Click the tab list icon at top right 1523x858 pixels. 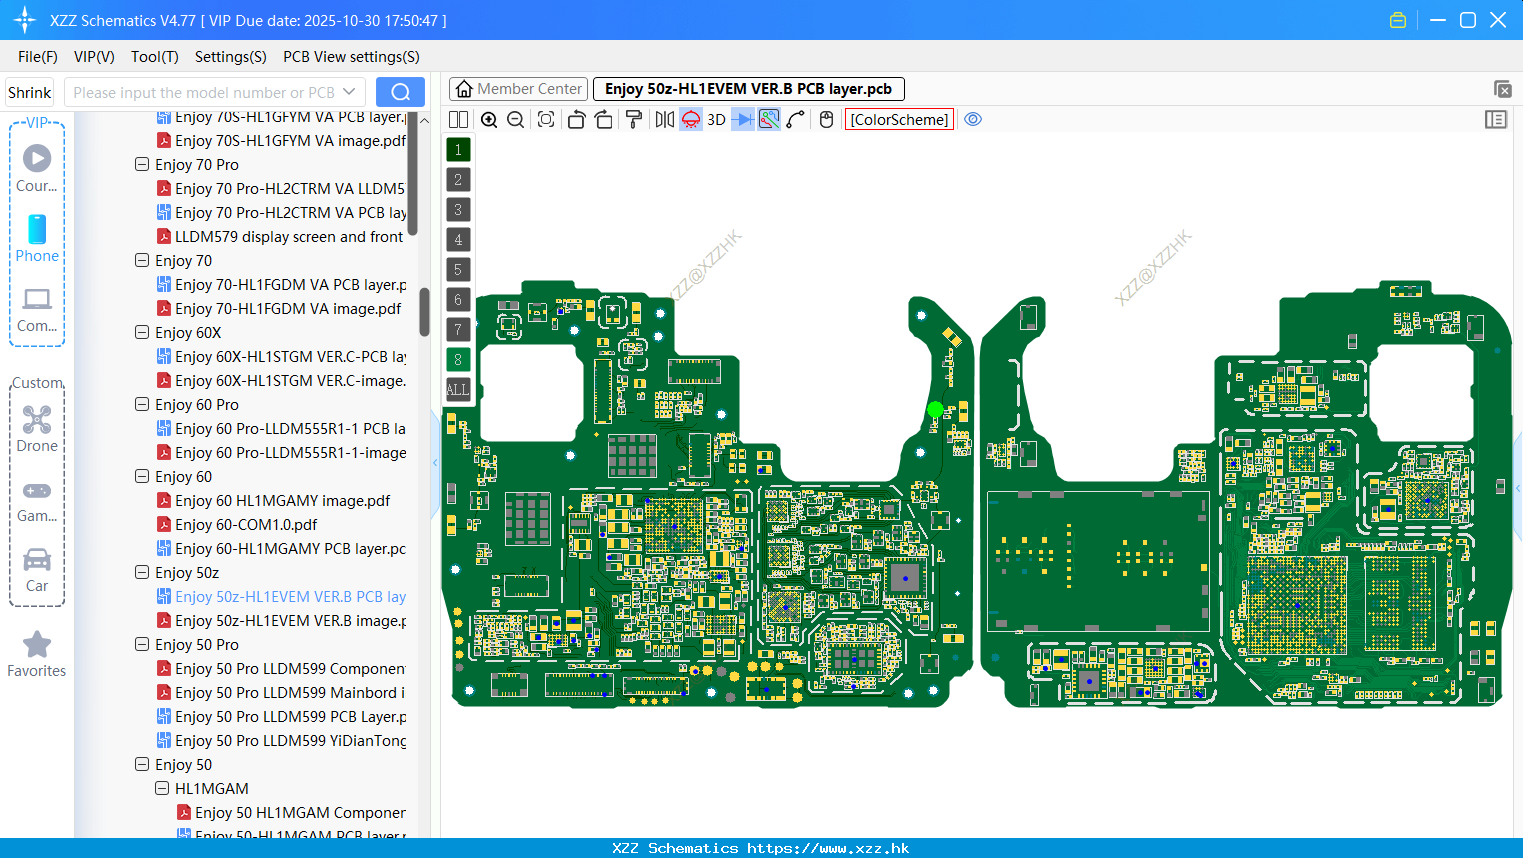point(1502,89)
